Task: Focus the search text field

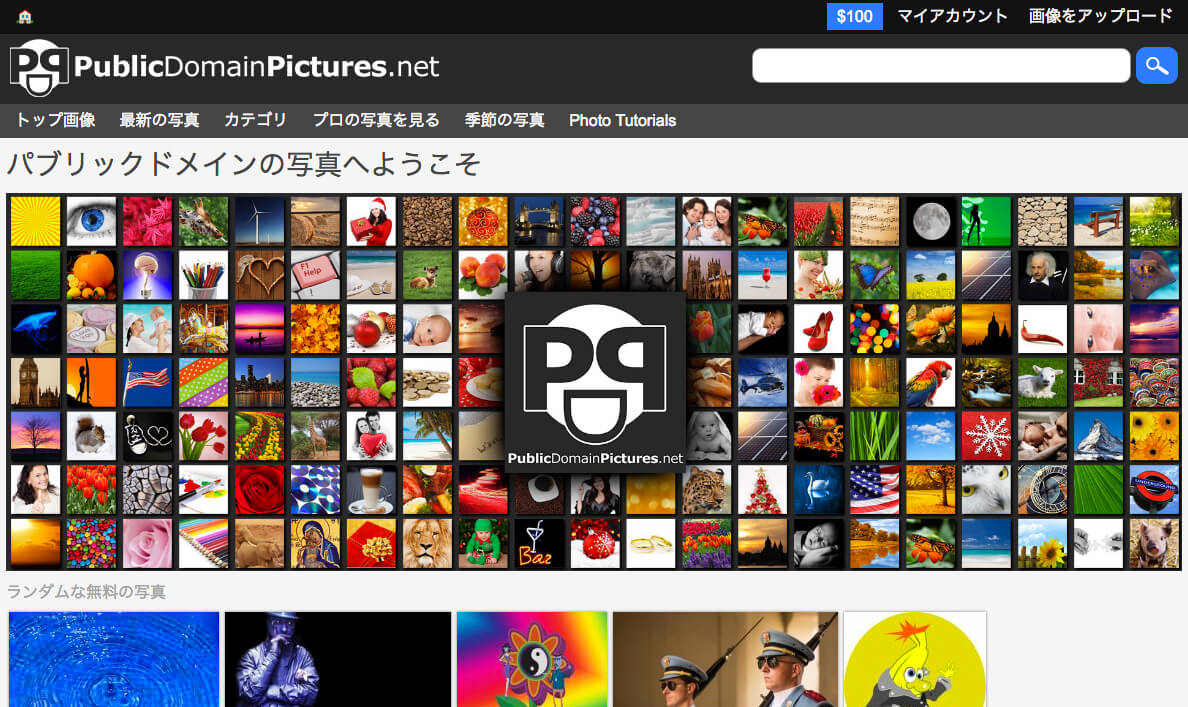Action: coord(941,66)
